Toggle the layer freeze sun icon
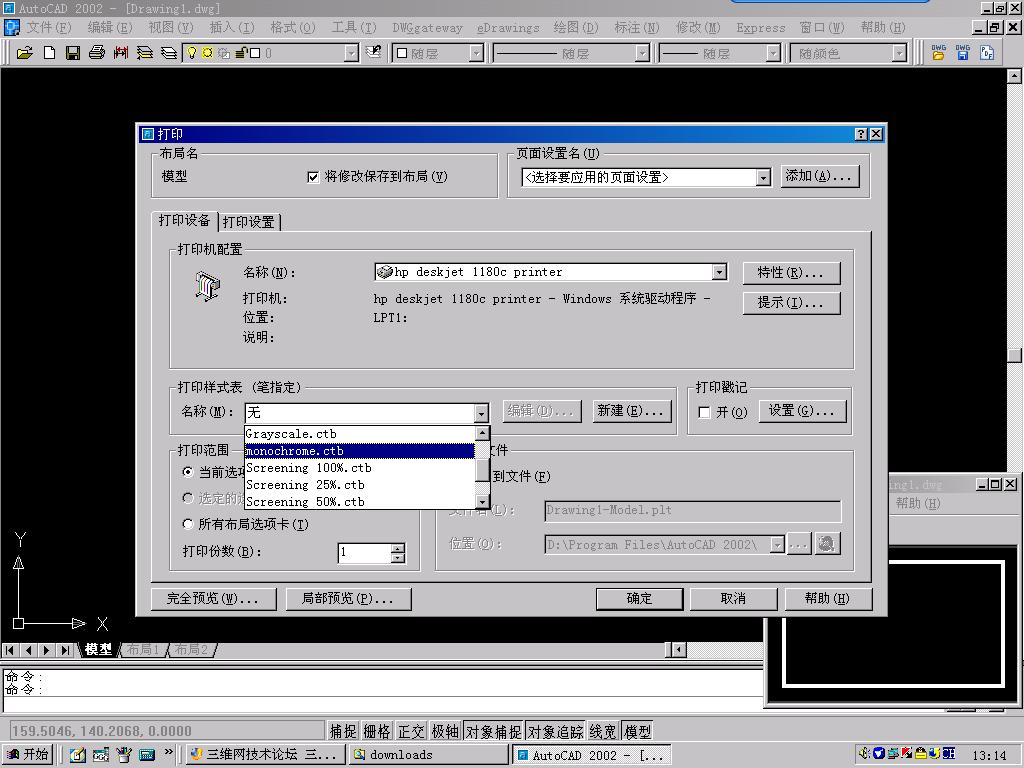The height and width of the screenshot is (768, 1024). 207,53
